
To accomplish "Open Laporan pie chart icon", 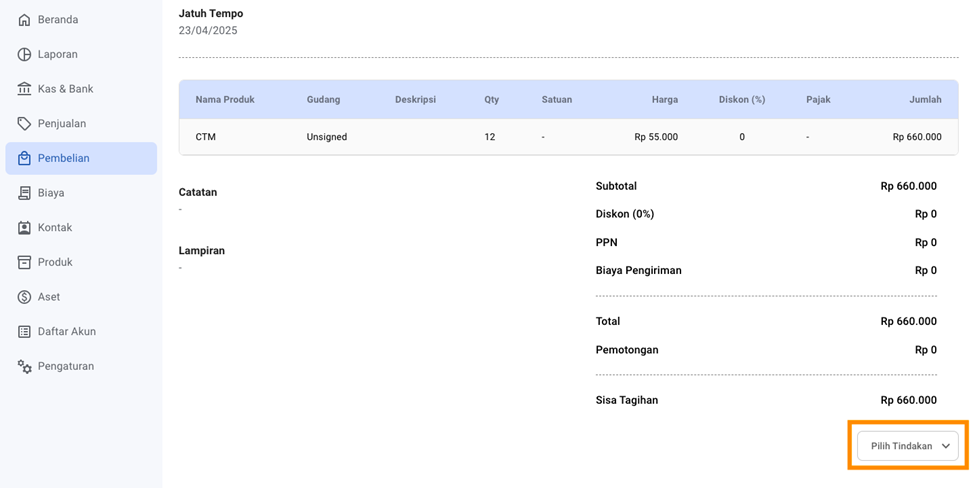I will [25, 54].
